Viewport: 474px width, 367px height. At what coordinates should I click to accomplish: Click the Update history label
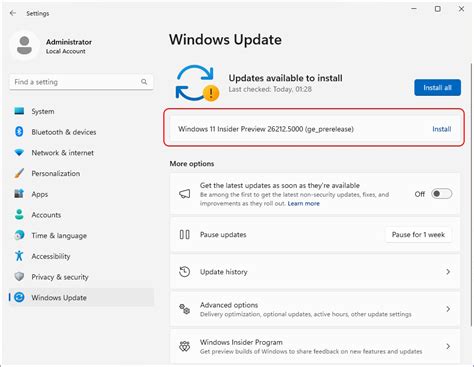click(x=224, y=272)
